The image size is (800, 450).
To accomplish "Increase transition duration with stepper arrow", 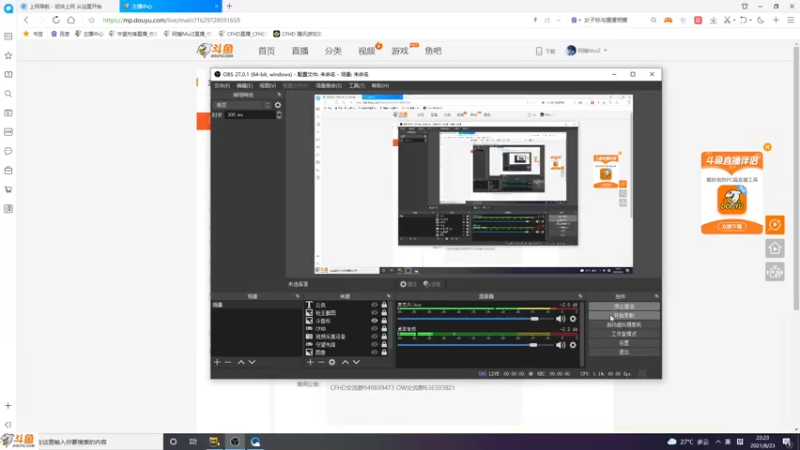I will (x=279, y=113).
